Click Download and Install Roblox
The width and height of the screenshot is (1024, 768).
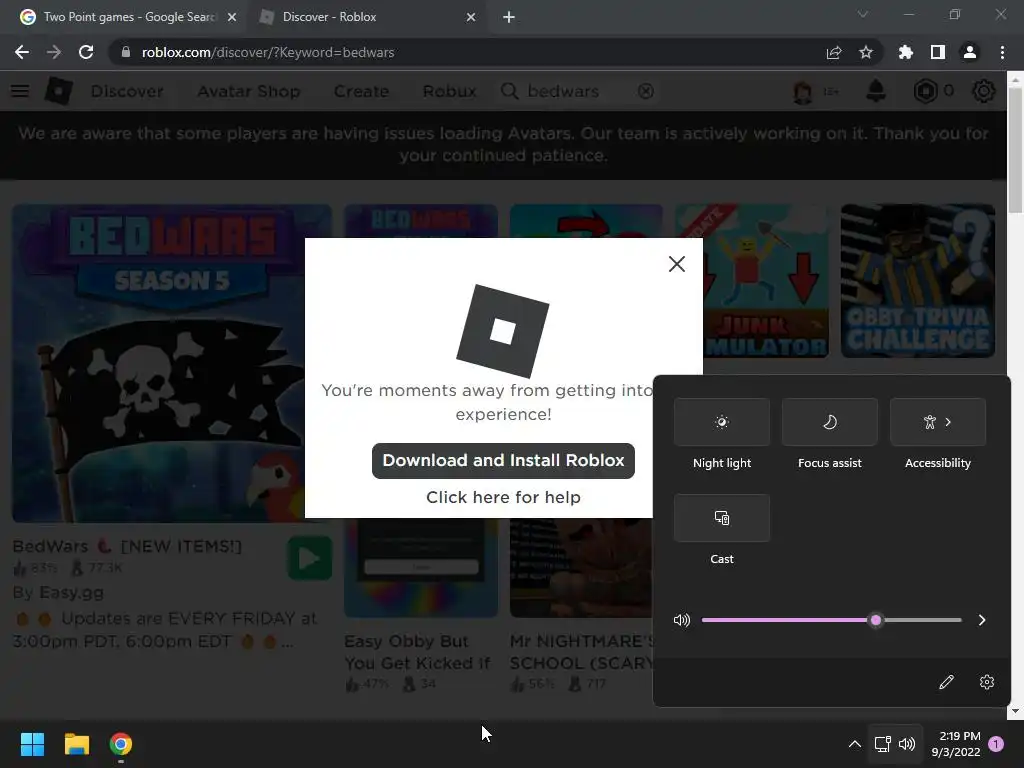click(x=503, y=460)
